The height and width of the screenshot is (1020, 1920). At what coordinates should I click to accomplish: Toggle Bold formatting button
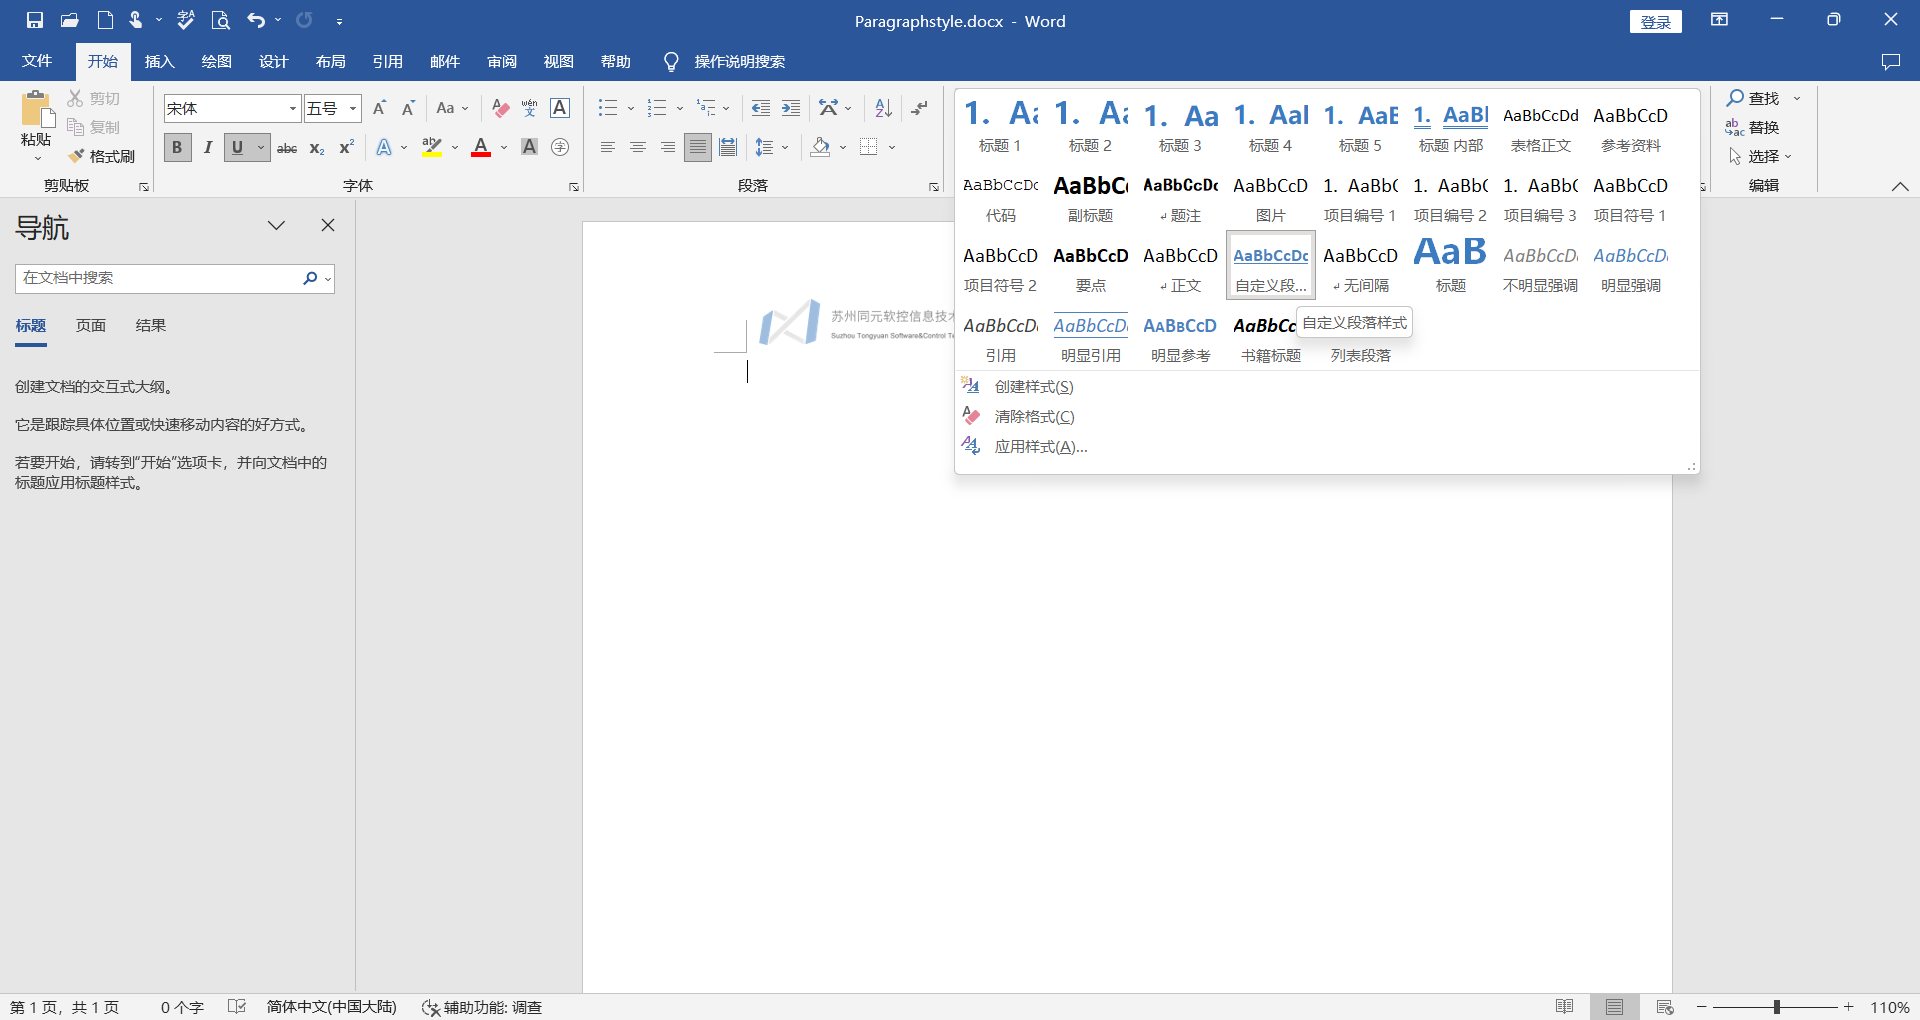click(177, 148)
